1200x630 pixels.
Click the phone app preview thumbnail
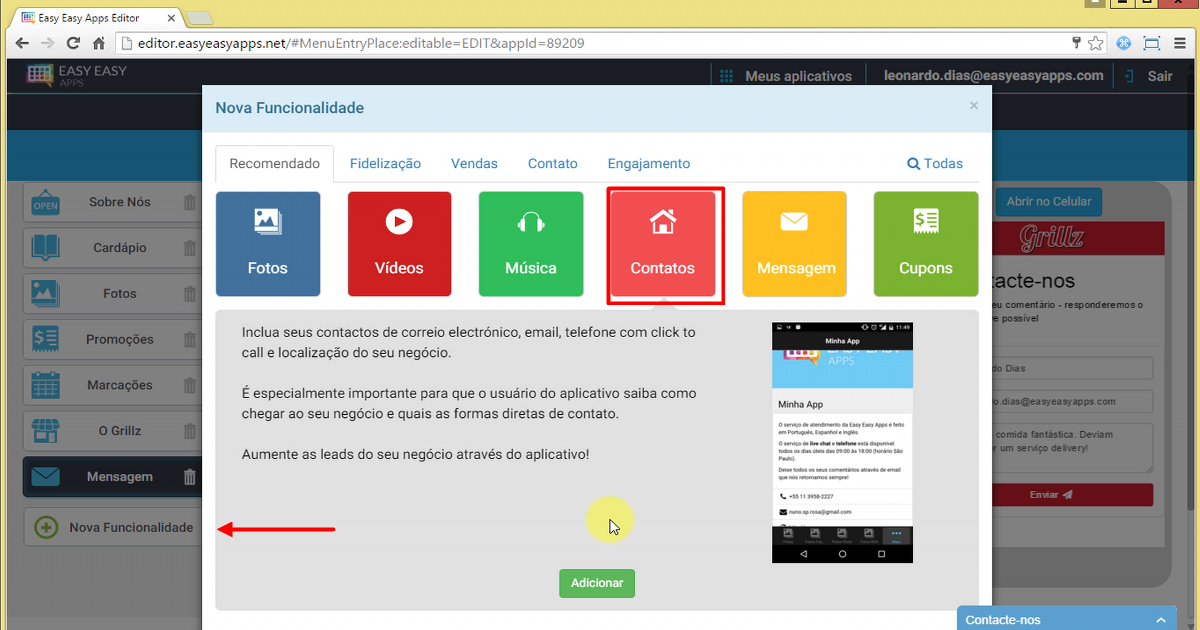(842, 440)
